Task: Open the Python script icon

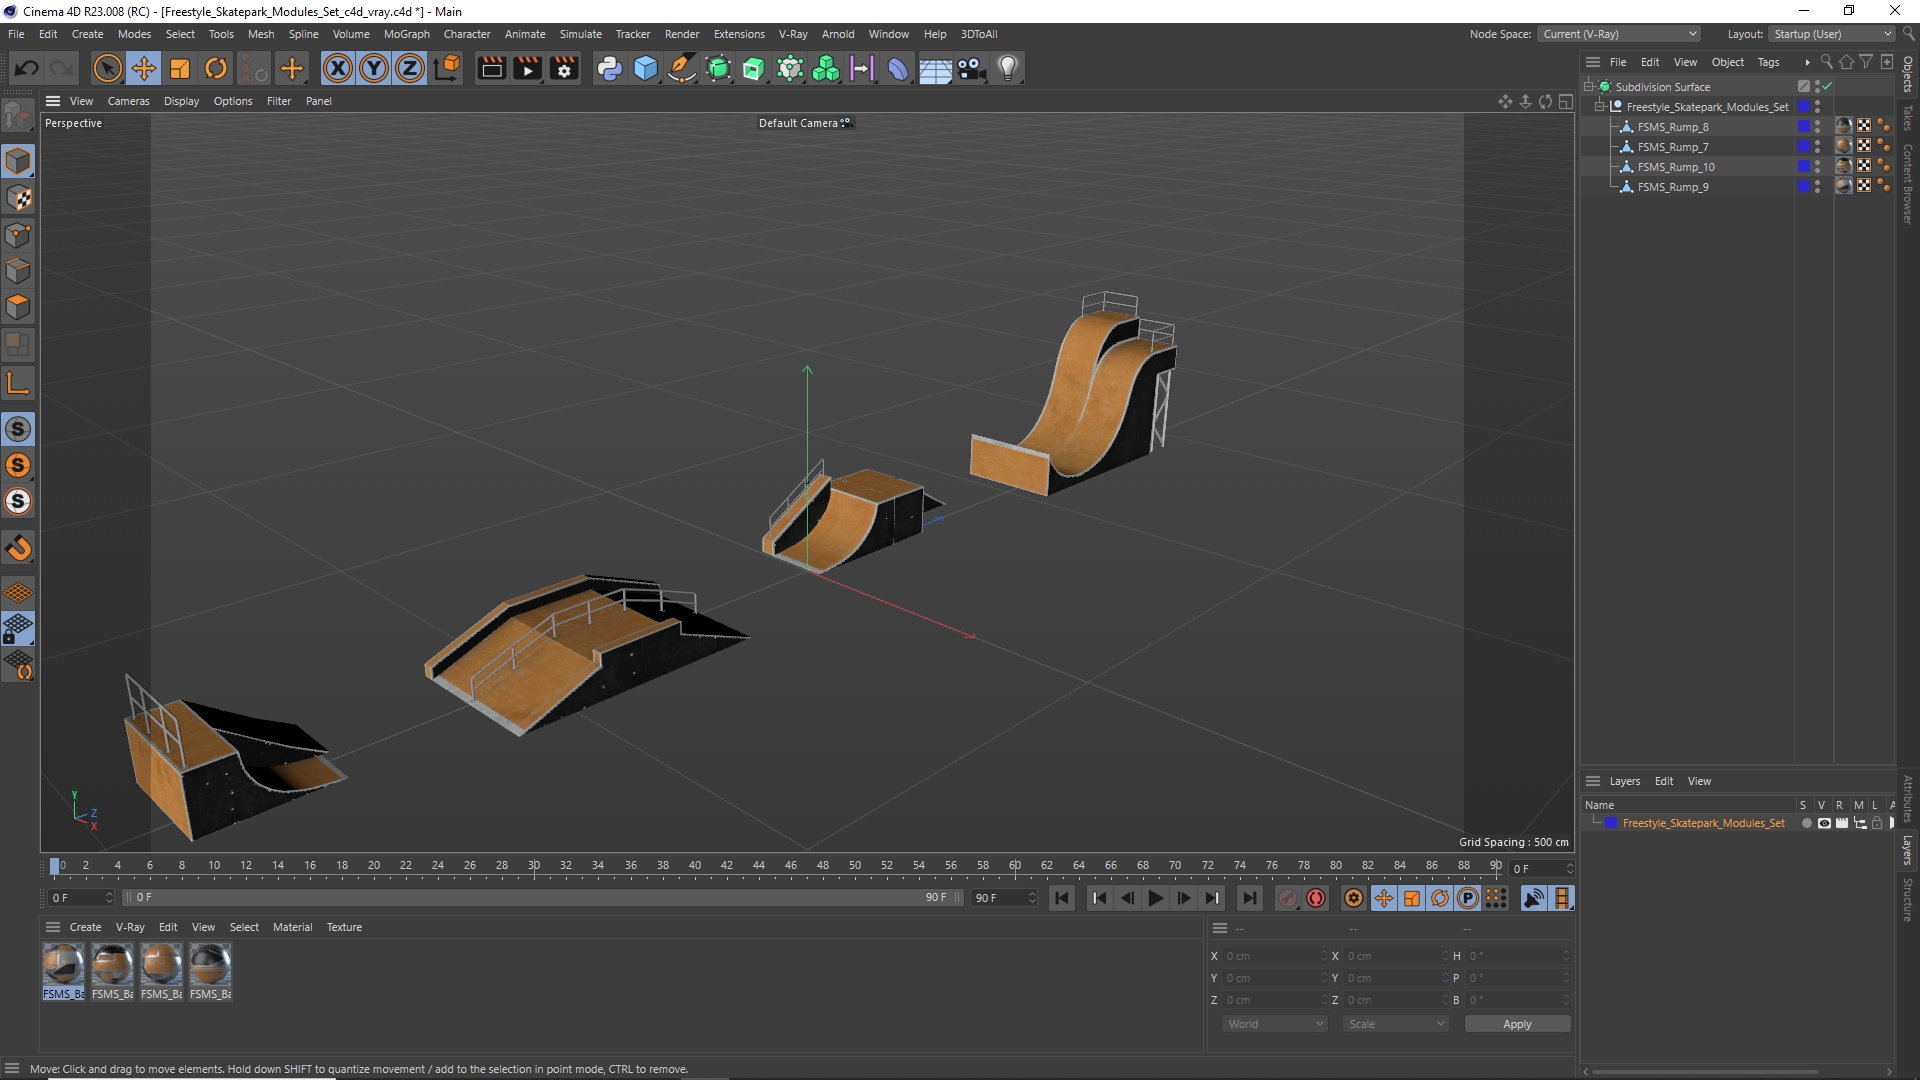Action: (609, 68)
